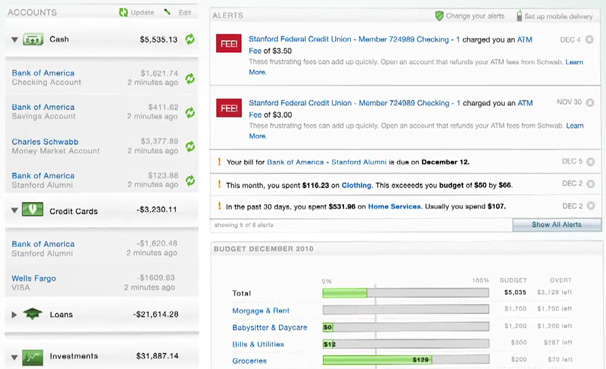Click the Investments chart icon
This screenshot has height=369, width=606.
click(32, 357)
